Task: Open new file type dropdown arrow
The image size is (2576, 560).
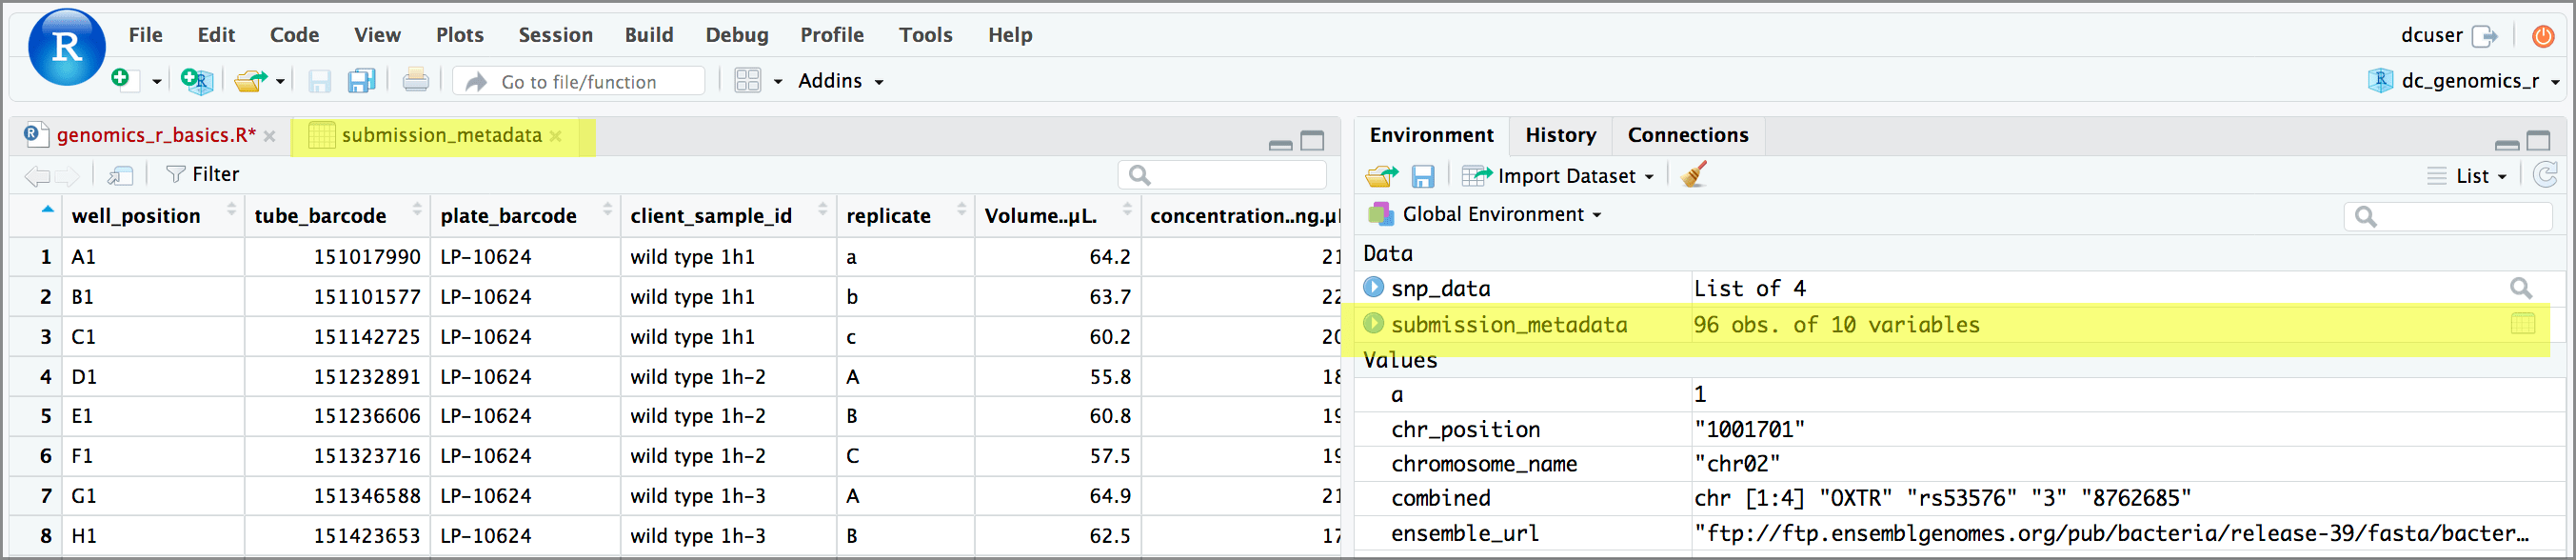Action: [x=157, y=82]
